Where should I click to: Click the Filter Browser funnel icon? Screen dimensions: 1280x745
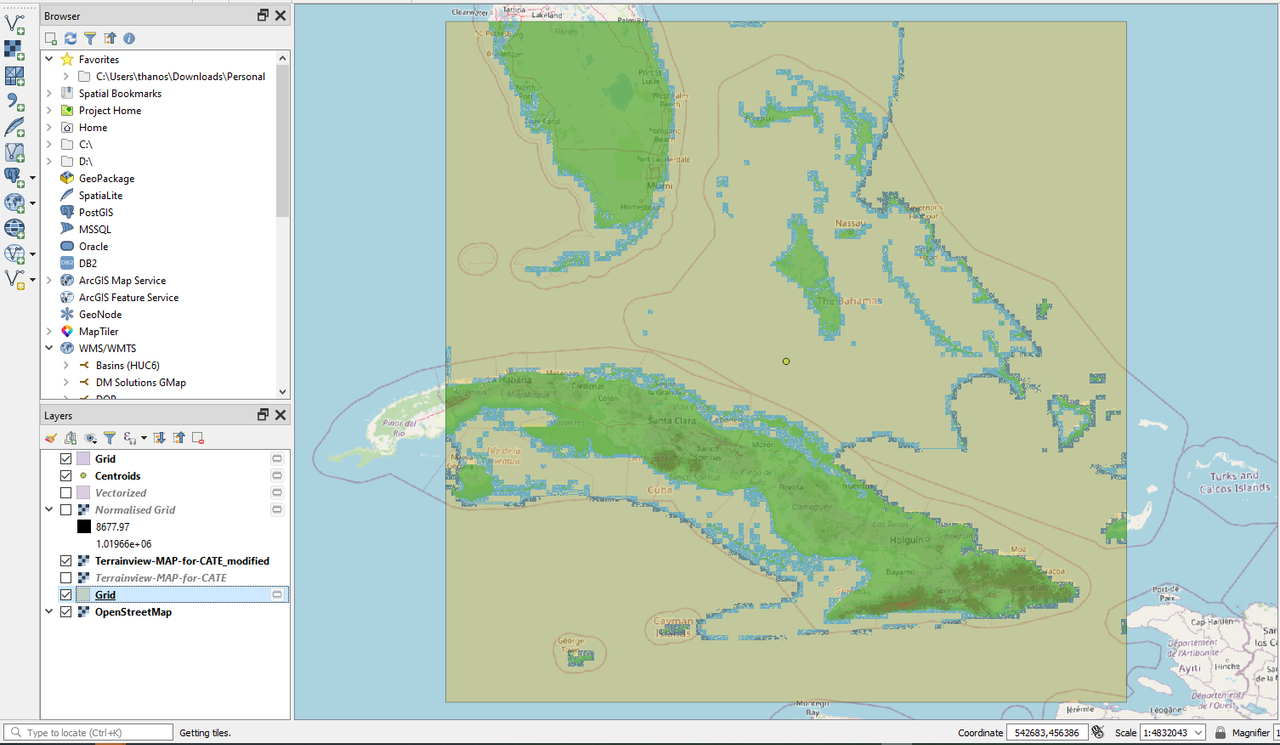click(x=90, y=38)
